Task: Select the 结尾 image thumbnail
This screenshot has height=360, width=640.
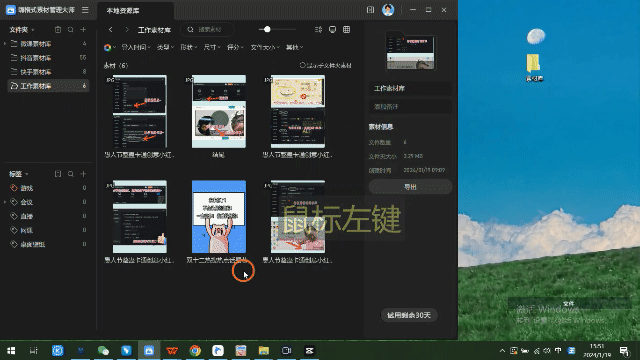Action: (219, 111)
